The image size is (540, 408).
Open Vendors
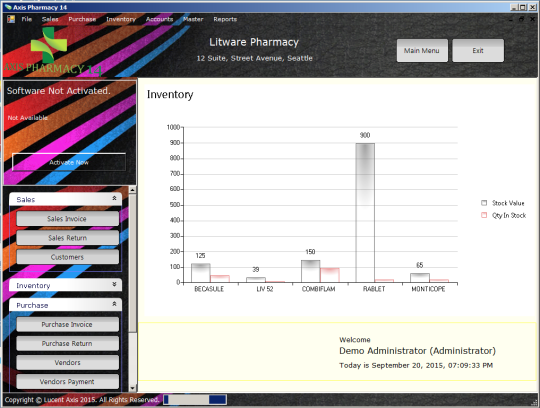coord(68,363)
